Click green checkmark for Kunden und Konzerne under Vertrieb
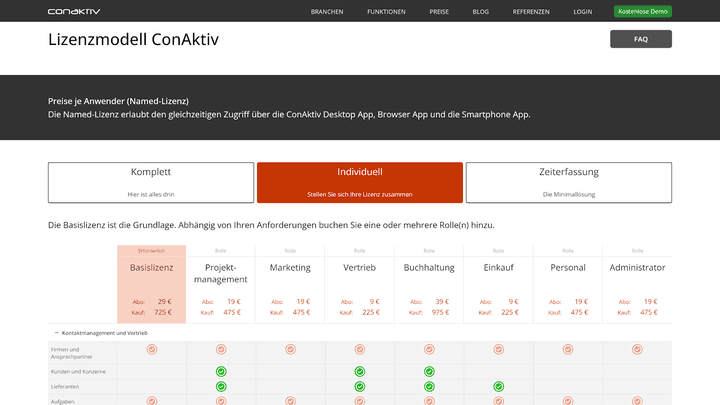The height and width of the screenshot is (405, 720). (360, 371)
